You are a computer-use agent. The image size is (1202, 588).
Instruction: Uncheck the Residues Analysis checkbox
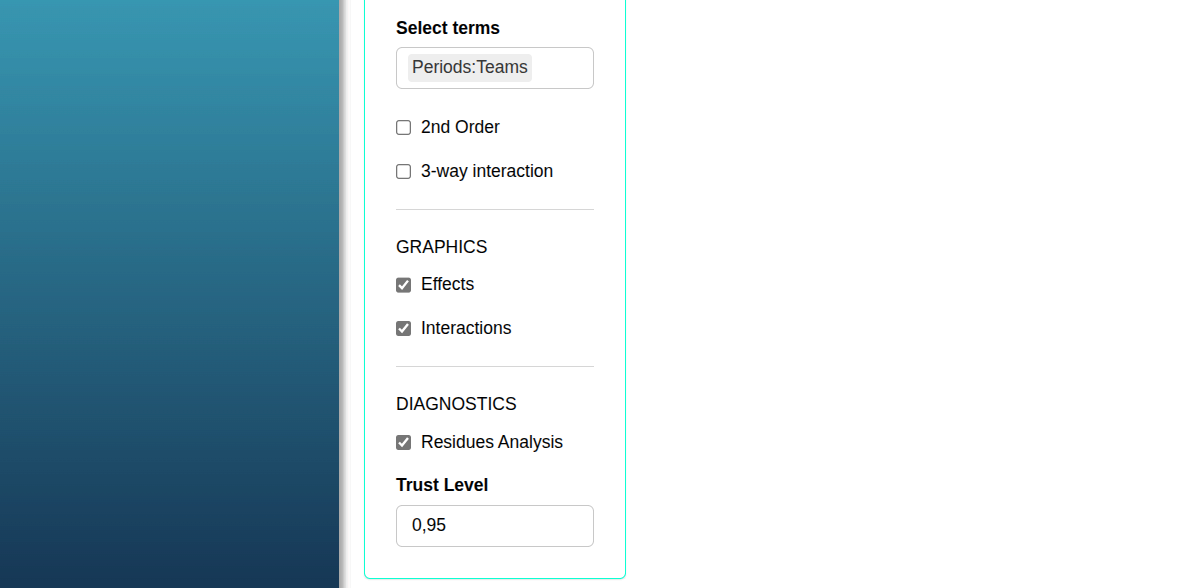pyautogui.click(x=404, y=443)
